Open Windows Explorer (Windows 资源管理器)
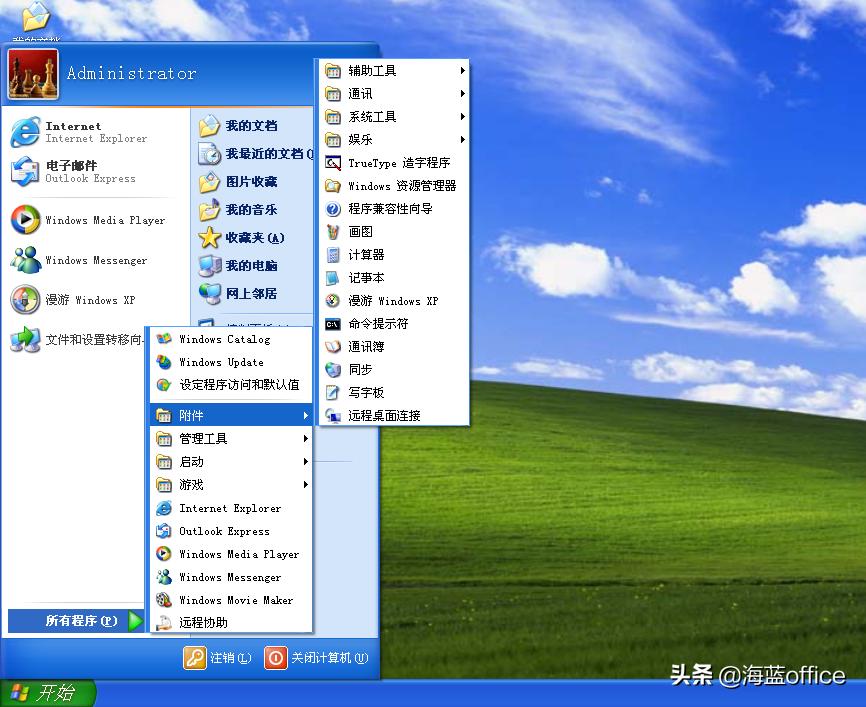866x707 pixels. click(x=395, y=186)
